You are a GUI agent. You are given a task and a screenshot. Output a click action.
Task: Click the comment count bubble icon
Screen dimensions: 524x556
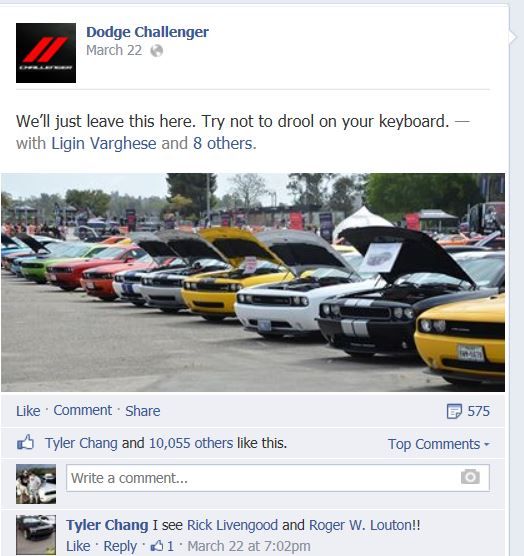(454, 411)
